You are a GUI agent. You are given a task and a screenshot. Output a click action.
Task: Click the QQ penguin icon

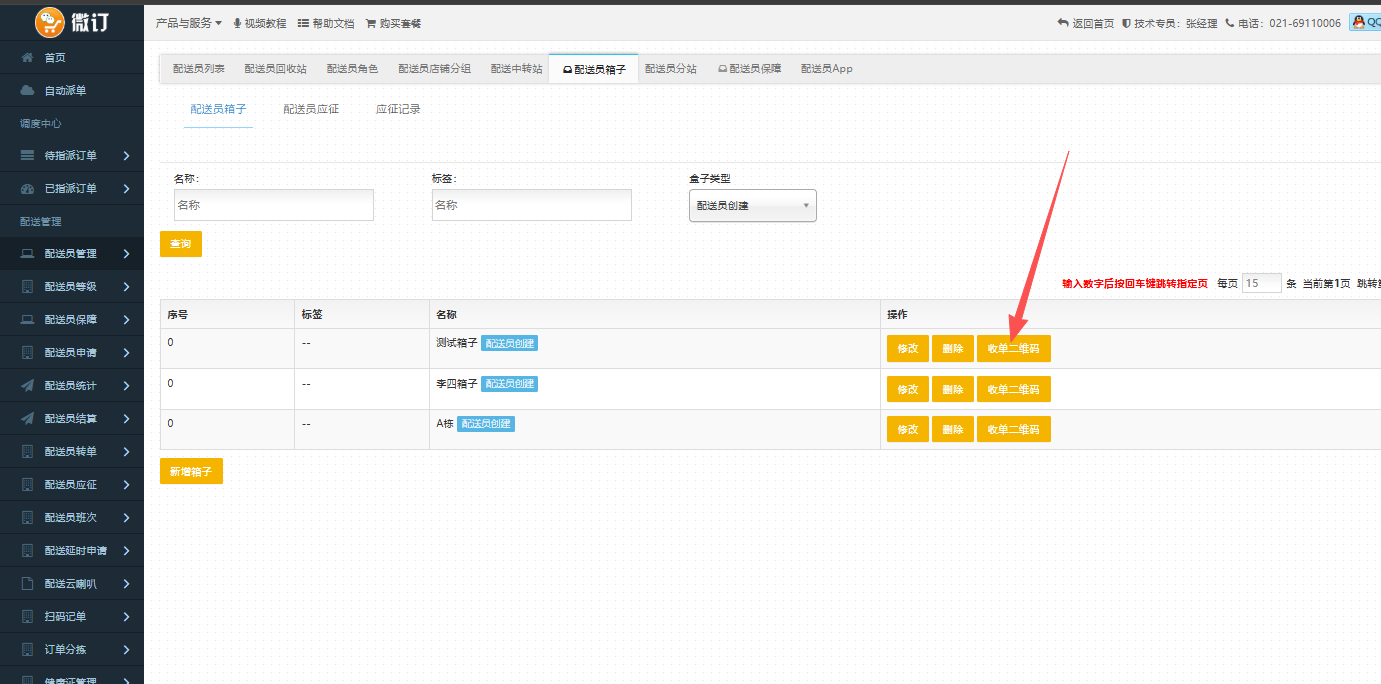[1359, 22]
